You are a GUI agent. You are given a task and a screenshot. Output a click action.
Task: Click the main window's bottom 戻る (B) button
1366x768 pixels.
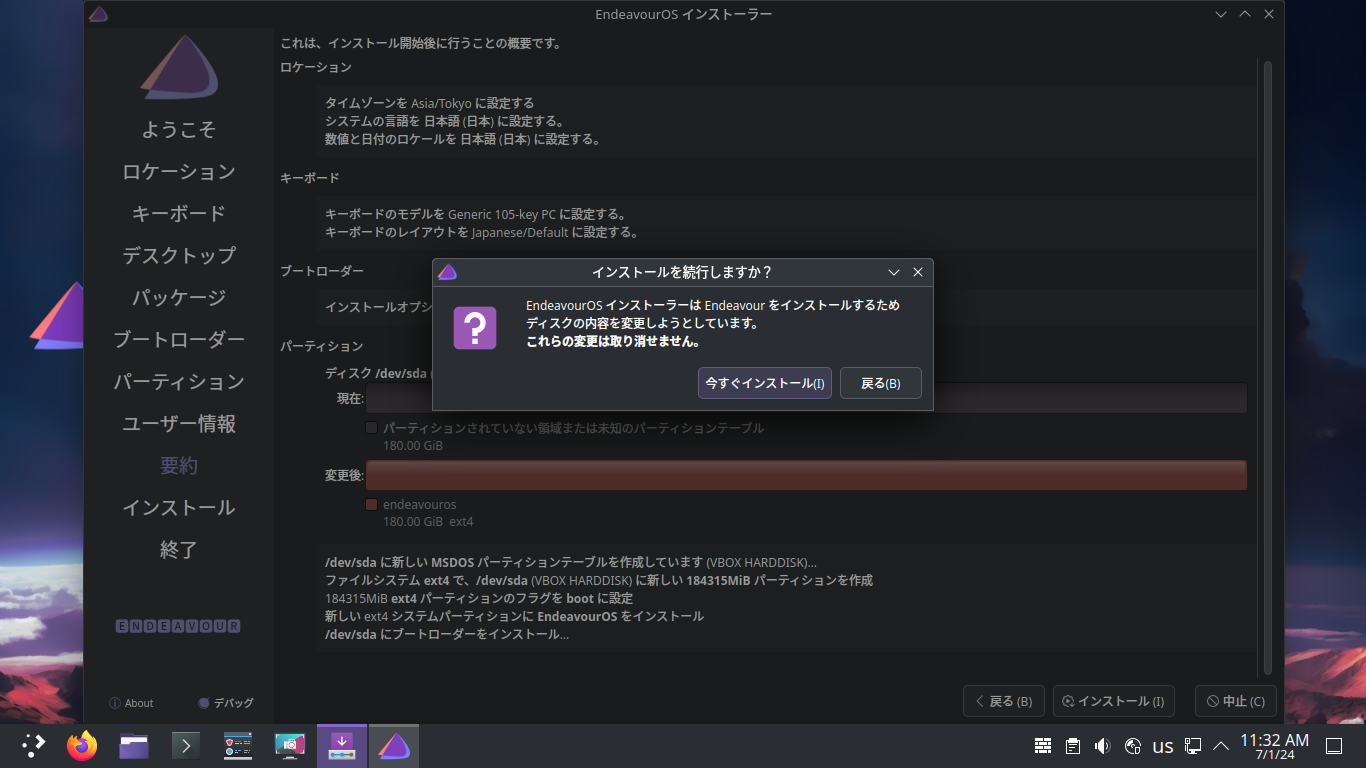click(x=1004, y=701)
